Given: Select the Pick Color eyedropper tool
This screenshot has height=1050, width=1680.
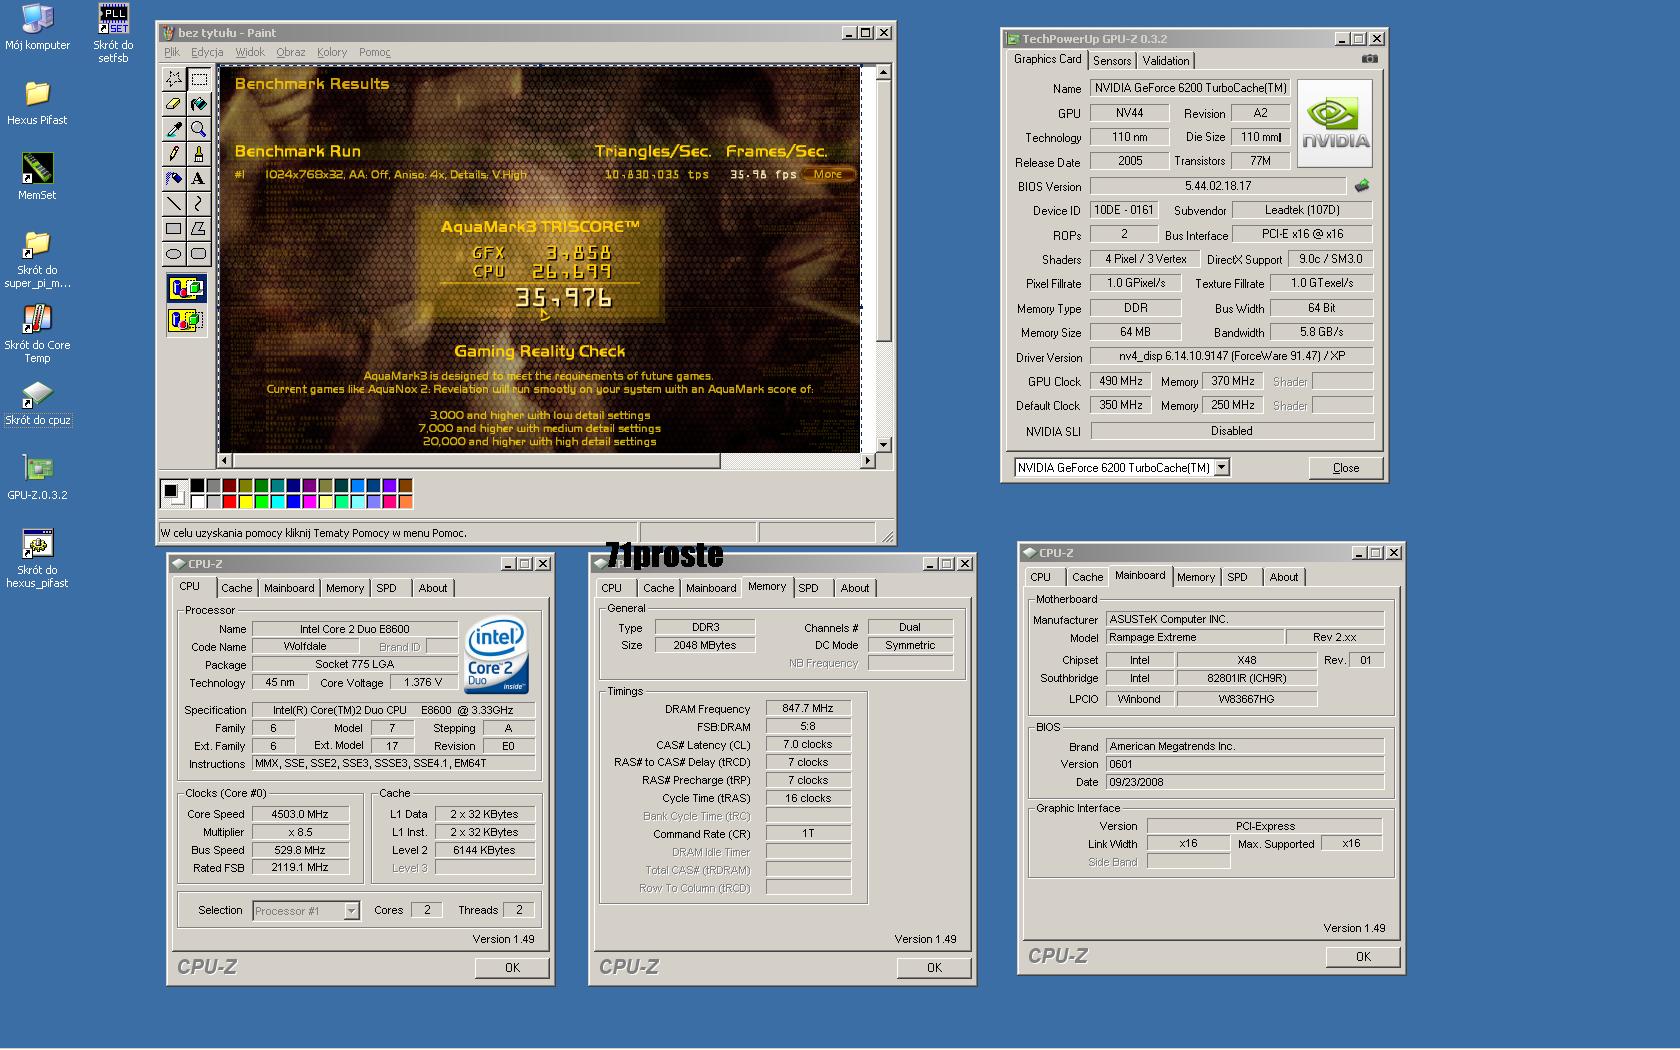Looking at the screenshot, I should (x=174, y=128).
